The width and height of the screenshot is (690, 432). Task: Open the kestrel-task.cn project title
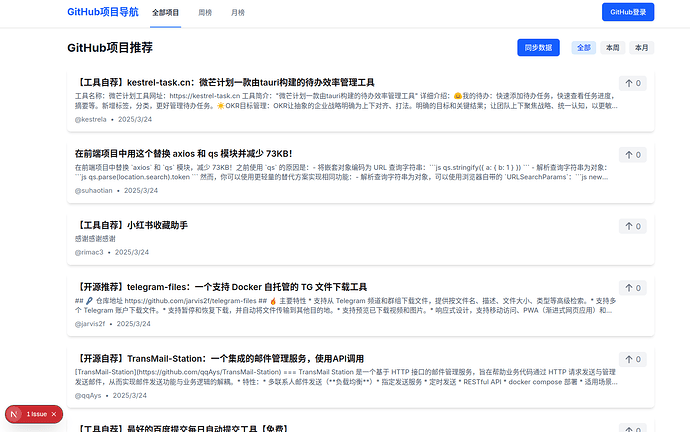pyautogui.click(x=224, y=82)
